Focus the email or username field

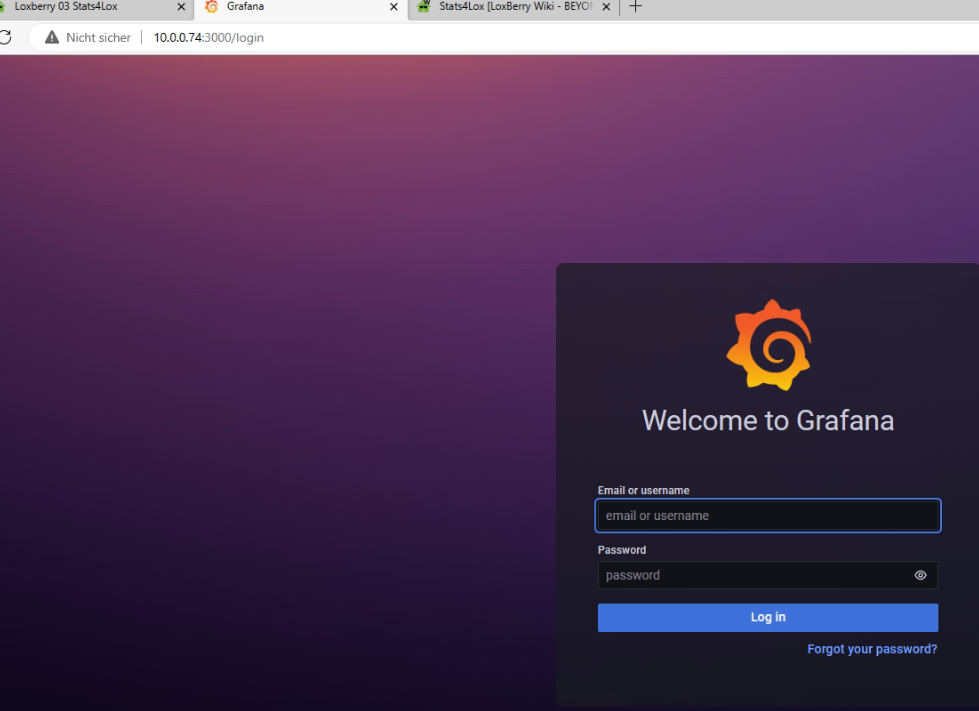click(x=768, y=516)
